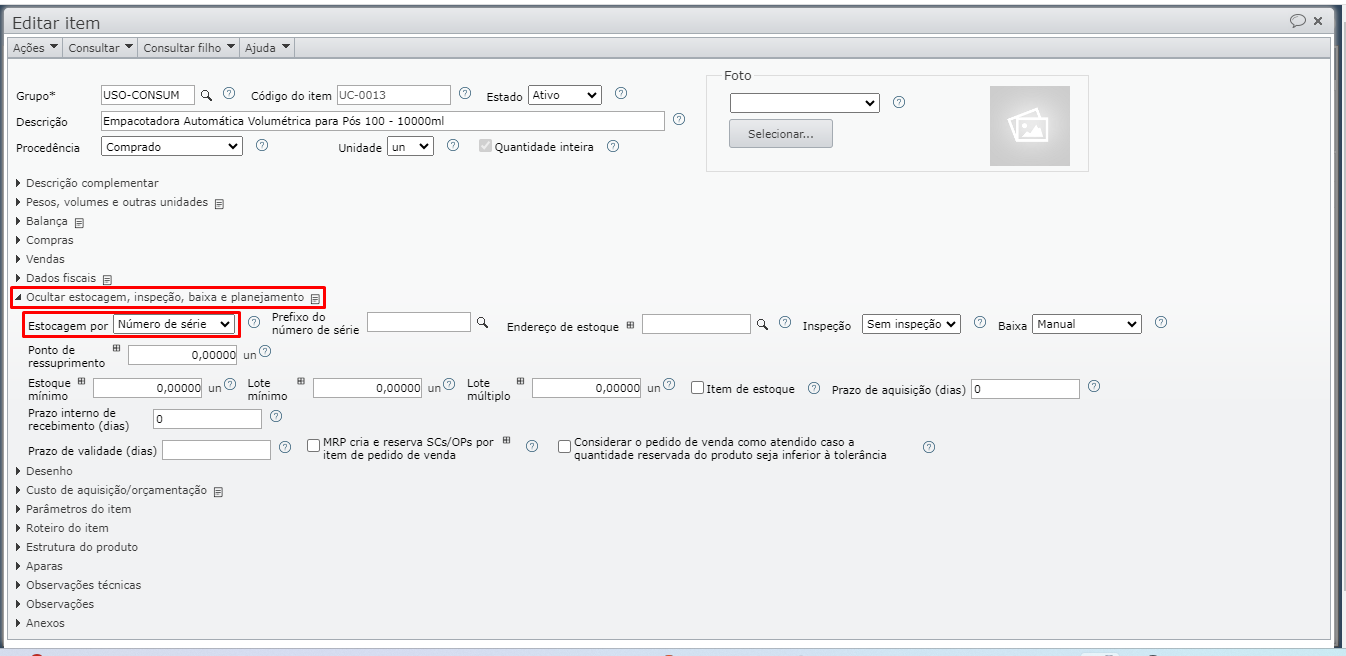Click help icon next to Código do item
The image size is (1346, 656).
(465, 94)
